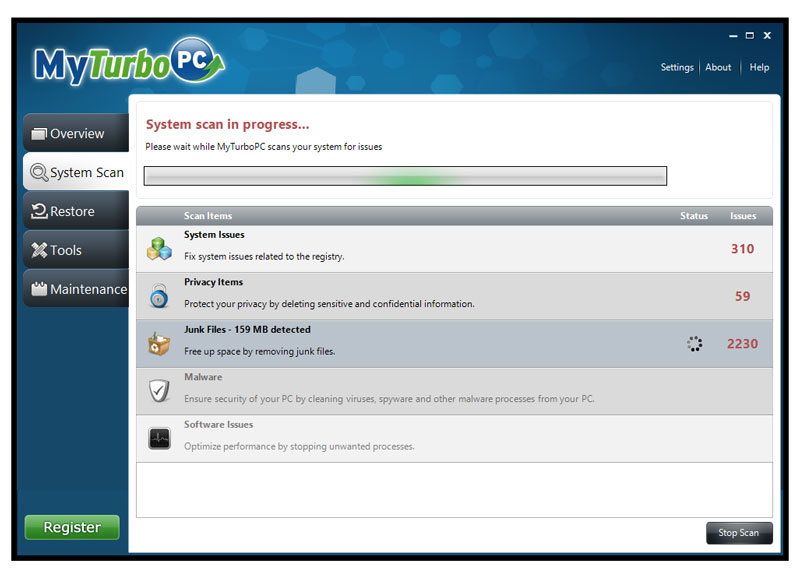Screen dimensions: 800x576
Task: Open the About menu link
Action: (x=718, y=67)
